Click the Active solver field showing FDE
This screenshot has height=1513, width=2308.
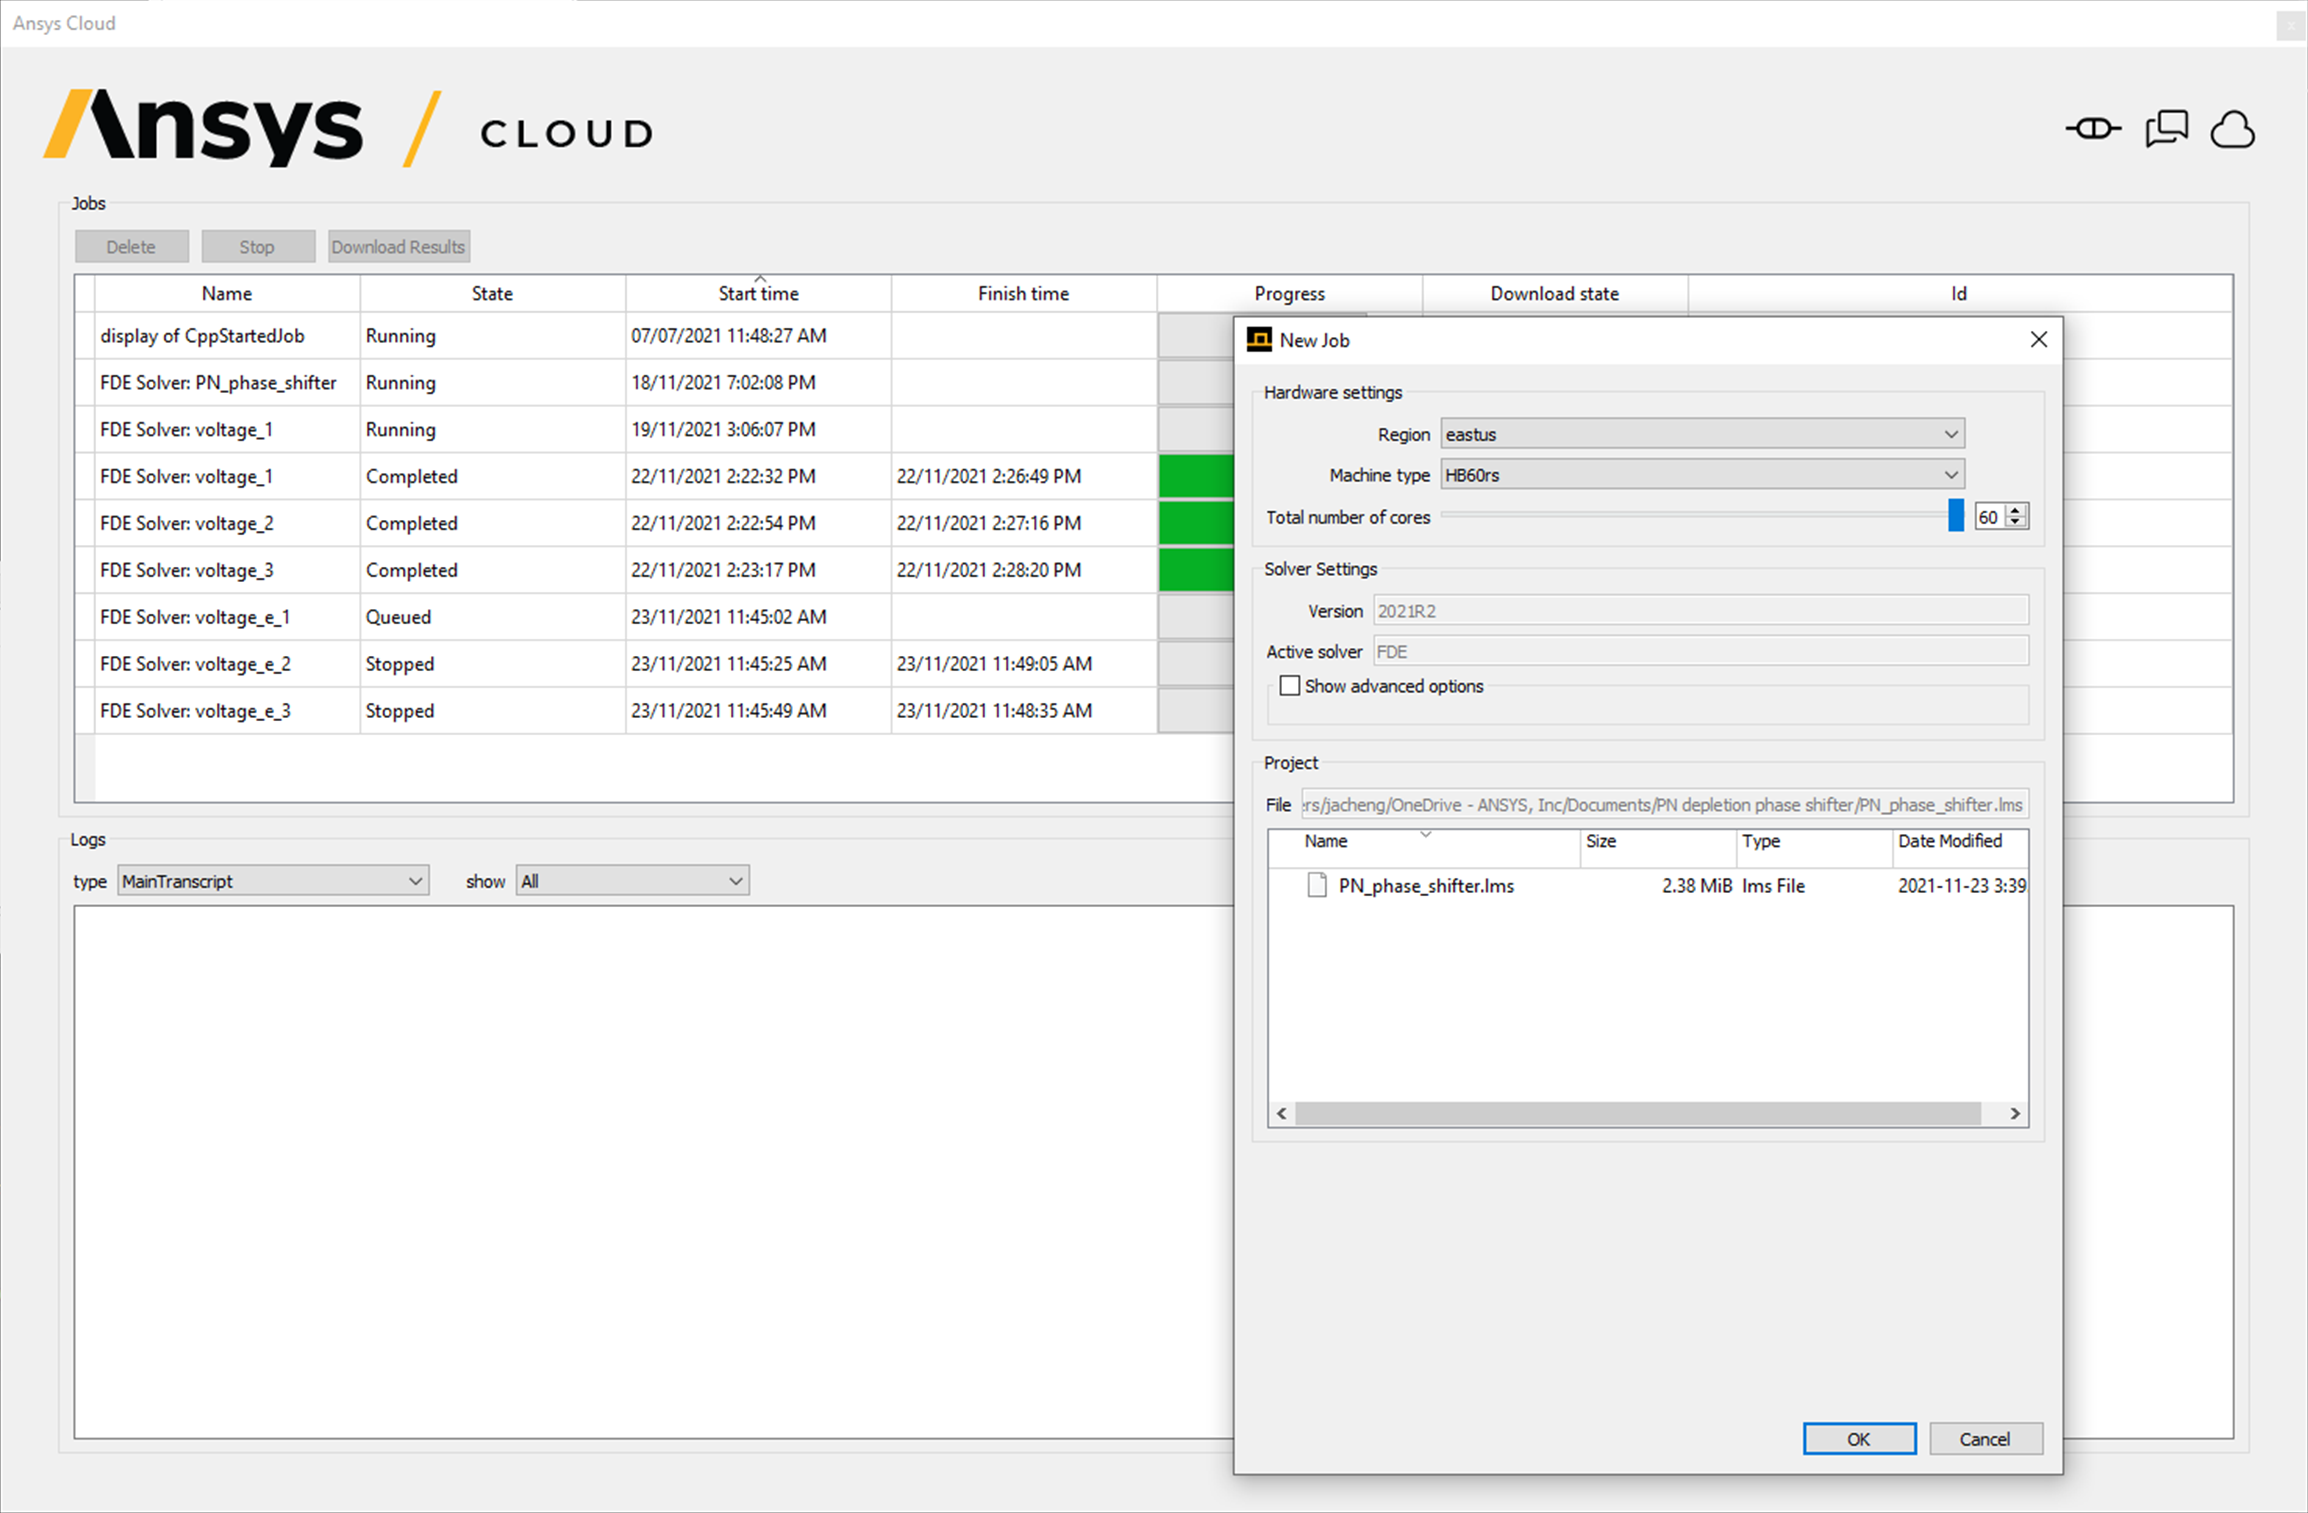[x=1700, y=652]
